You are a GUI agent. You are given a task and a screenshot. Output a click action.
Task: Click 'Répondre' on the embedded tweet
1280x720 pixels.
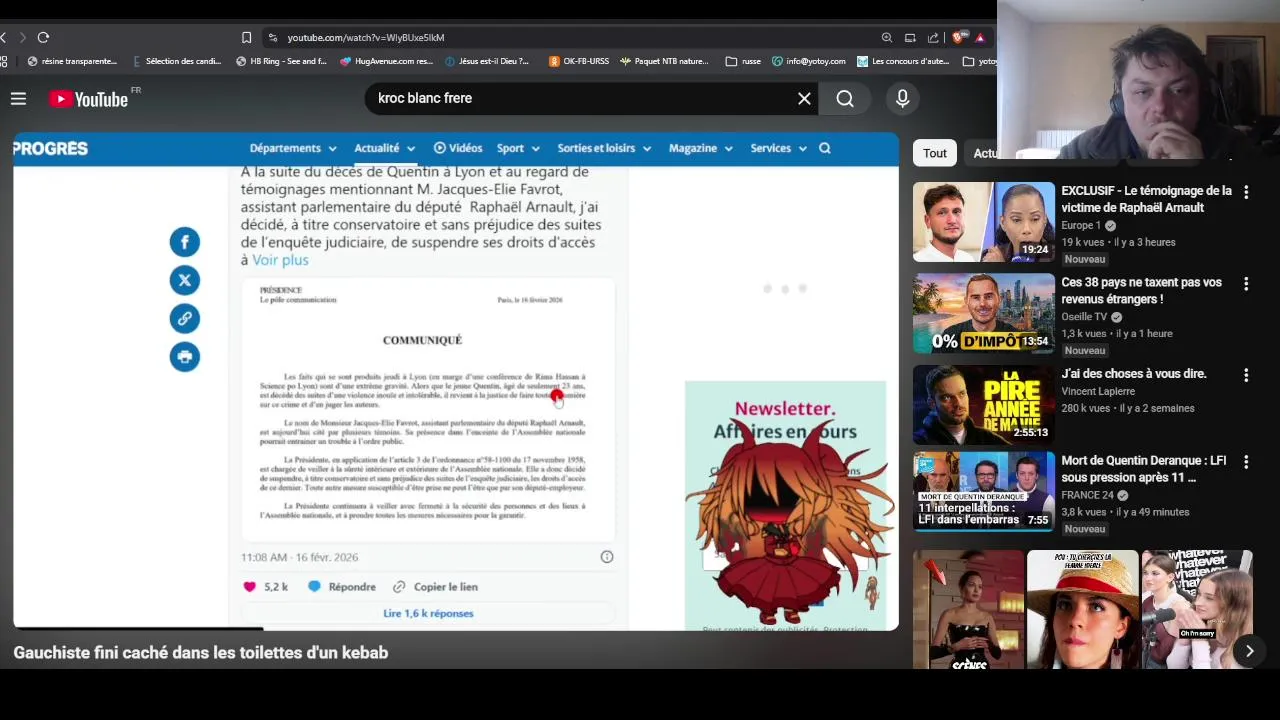pyautogui.click(x=342, y=587)
